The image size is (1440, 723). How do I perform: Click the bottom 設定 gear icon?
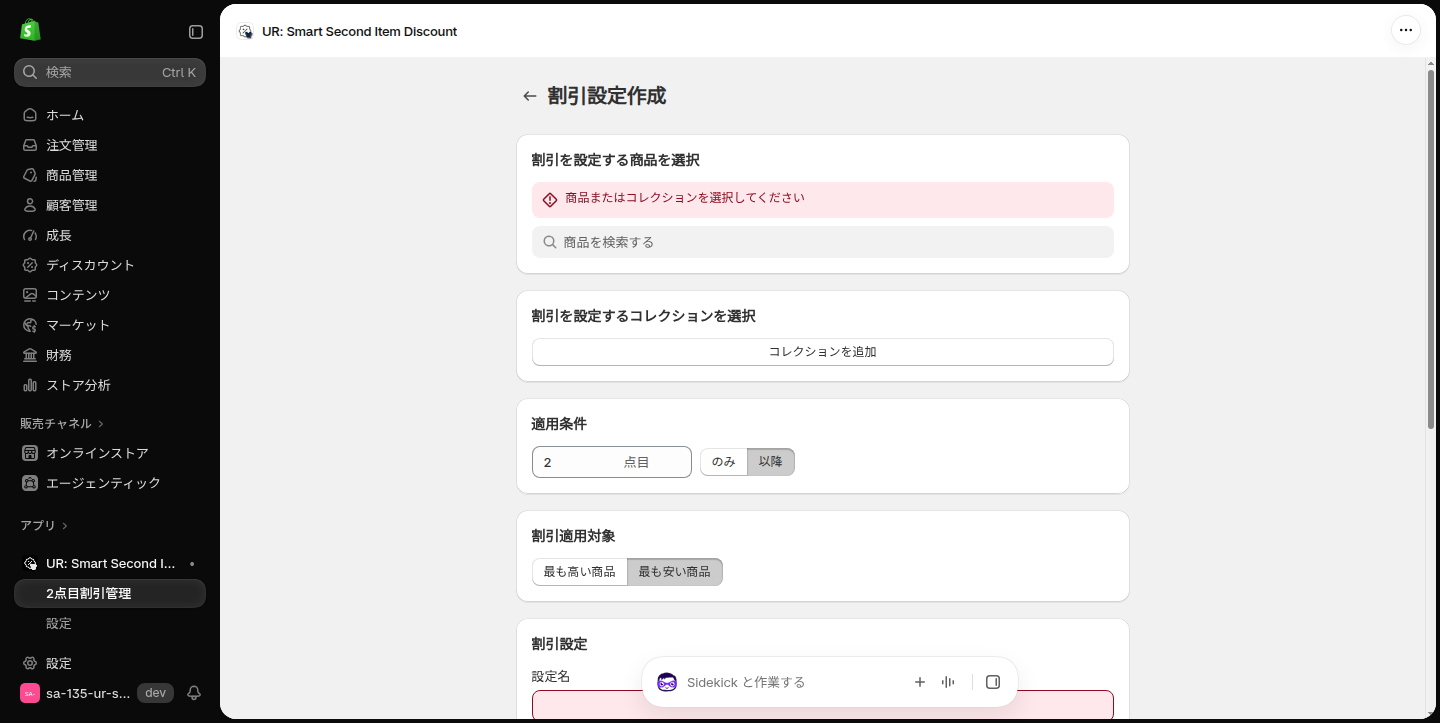point(30,663)
